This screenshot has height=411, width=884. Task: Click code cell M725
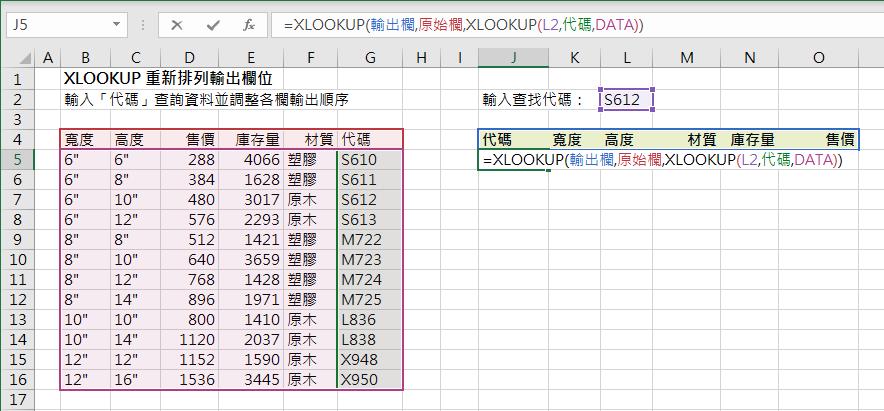(370, 299)
